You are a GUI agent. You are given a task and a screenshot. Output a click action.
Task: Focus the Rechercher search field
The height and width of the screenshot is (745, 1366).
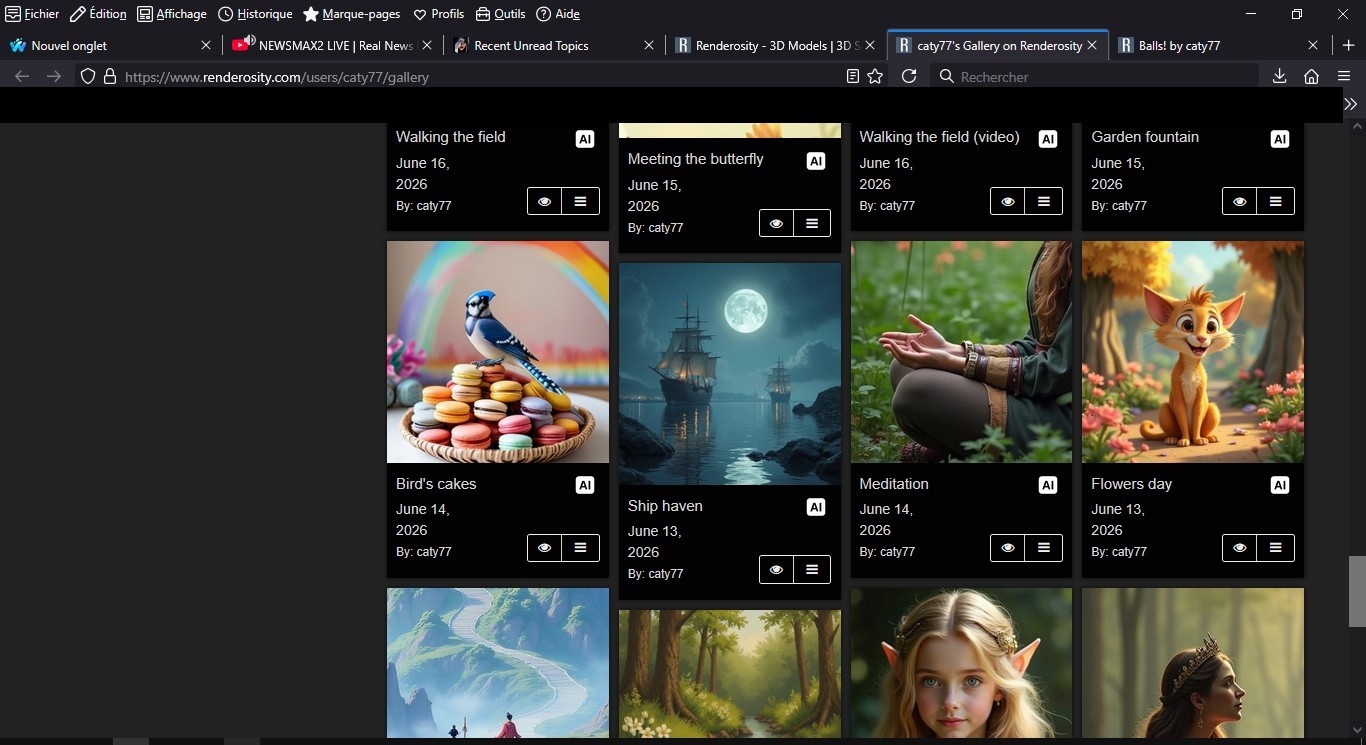coord(1095,76)
